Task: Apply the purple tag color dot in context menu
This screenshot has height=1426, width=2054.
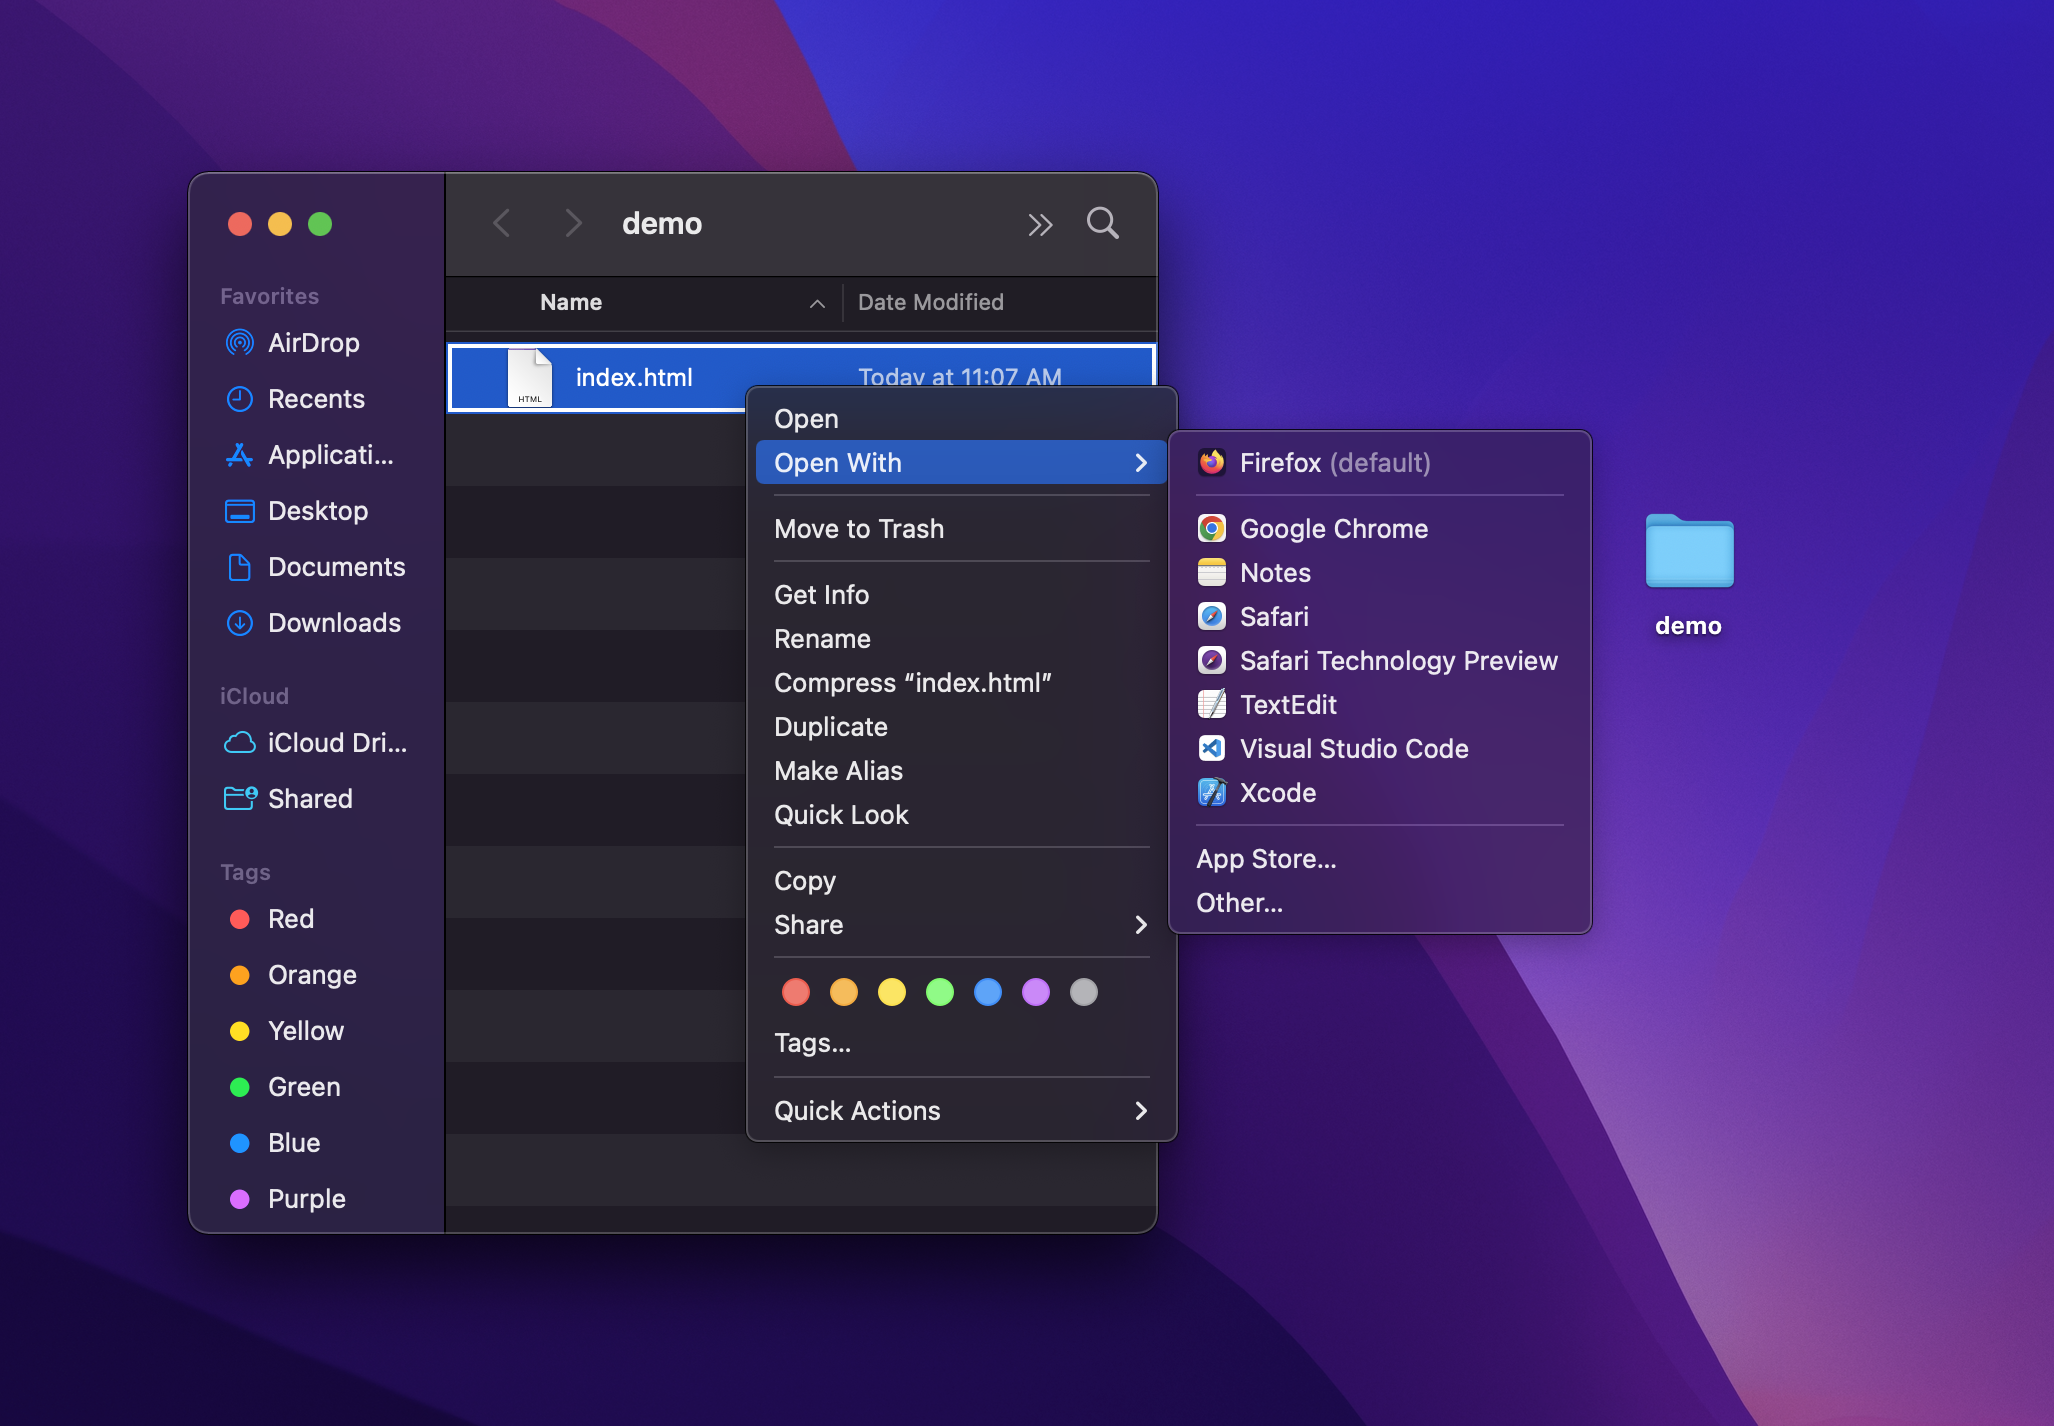Action: (1036, 992)
